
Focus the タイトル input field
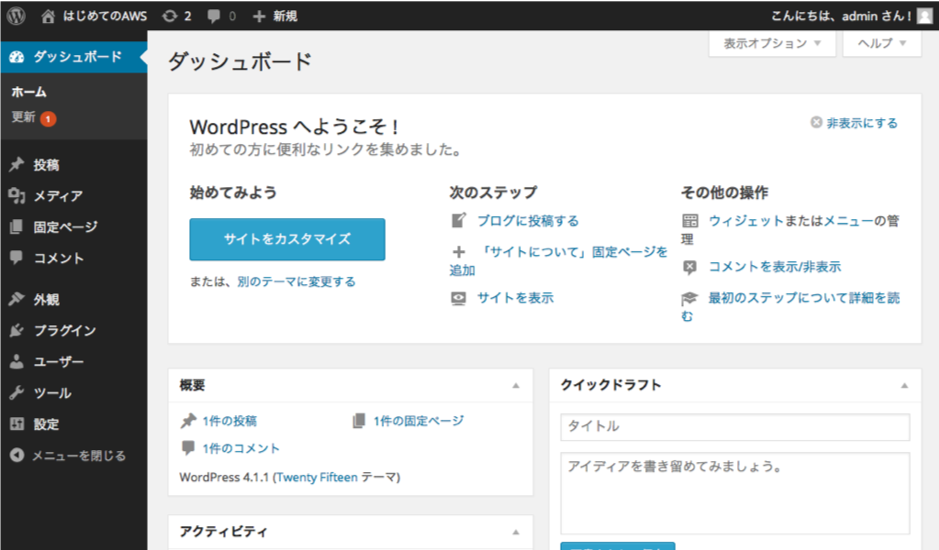735,427
